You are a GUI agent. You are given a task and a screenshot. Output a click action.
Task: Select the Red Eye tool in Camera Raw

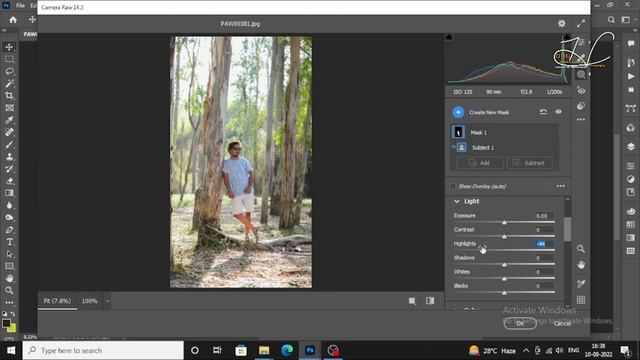[581, 91]
